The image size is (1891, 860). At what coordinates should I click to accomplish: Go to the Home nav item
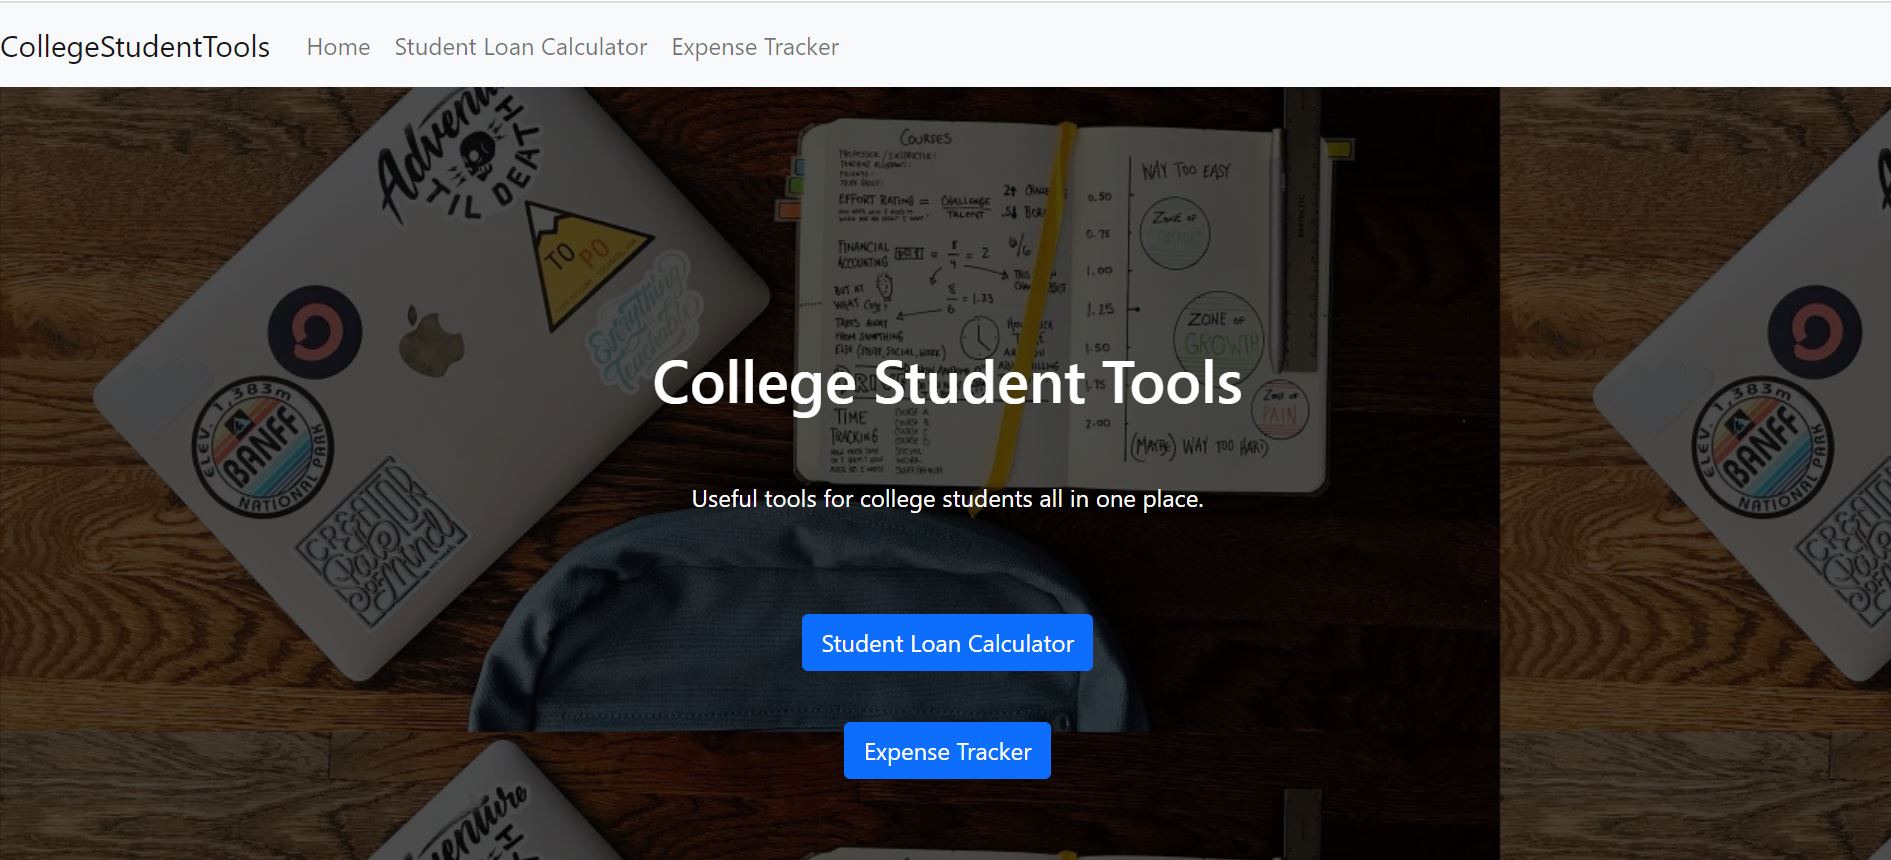(x=338, y=47)
